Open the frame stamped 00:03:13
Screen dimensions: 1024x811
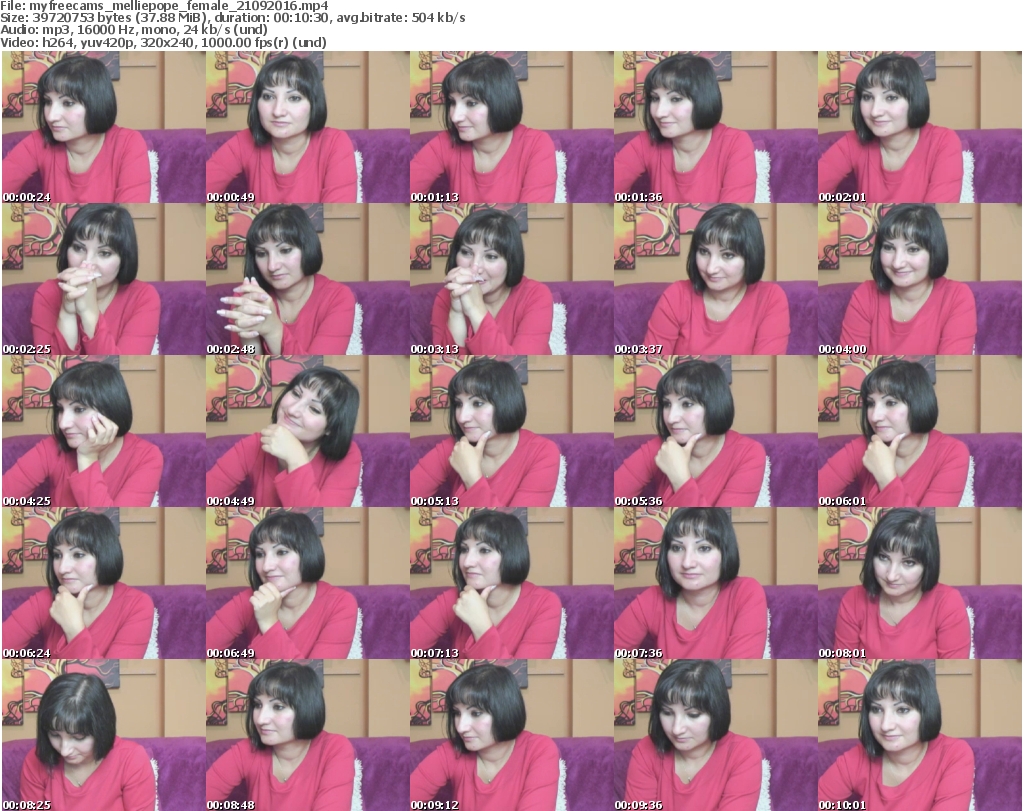[511, 279]
